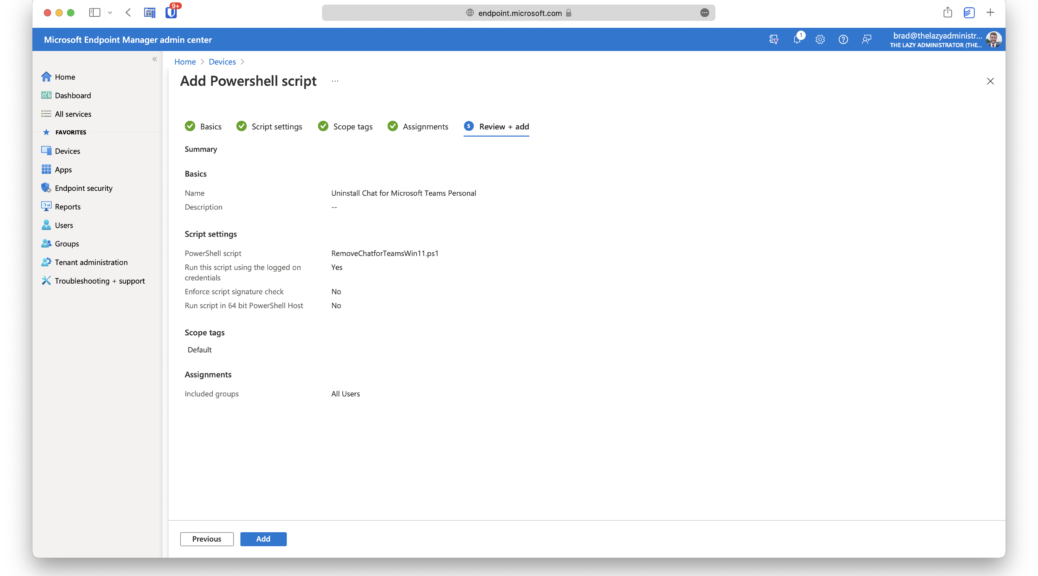This screenshot has width=1038, height=576.
Task: Go to Endpoint security
Action: 77,188
